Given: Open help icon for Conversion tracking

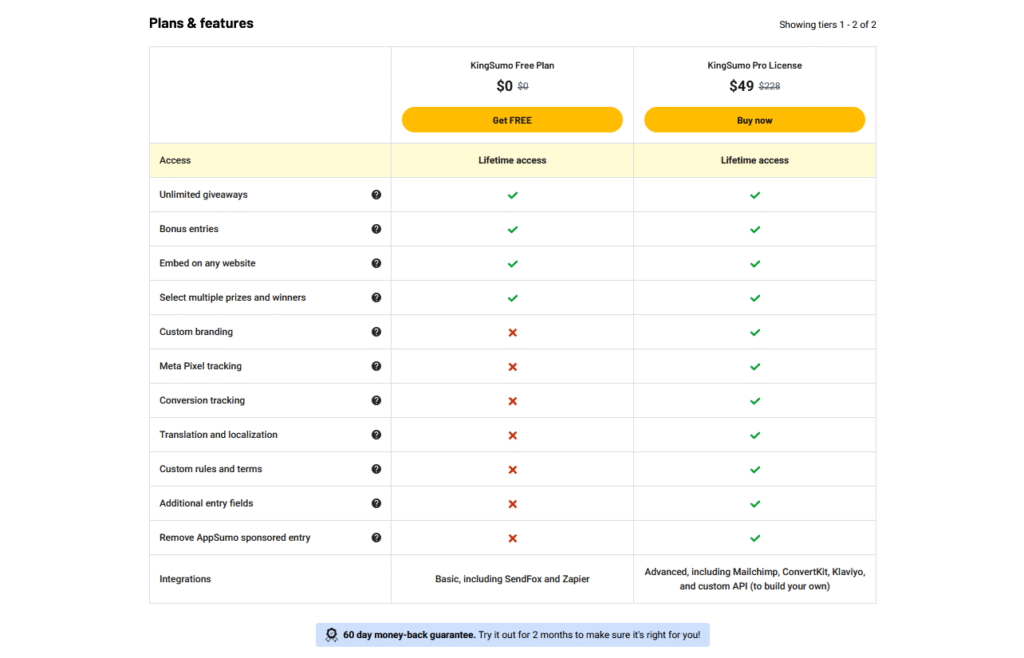Looking at the screenshot, I should 376,400.
